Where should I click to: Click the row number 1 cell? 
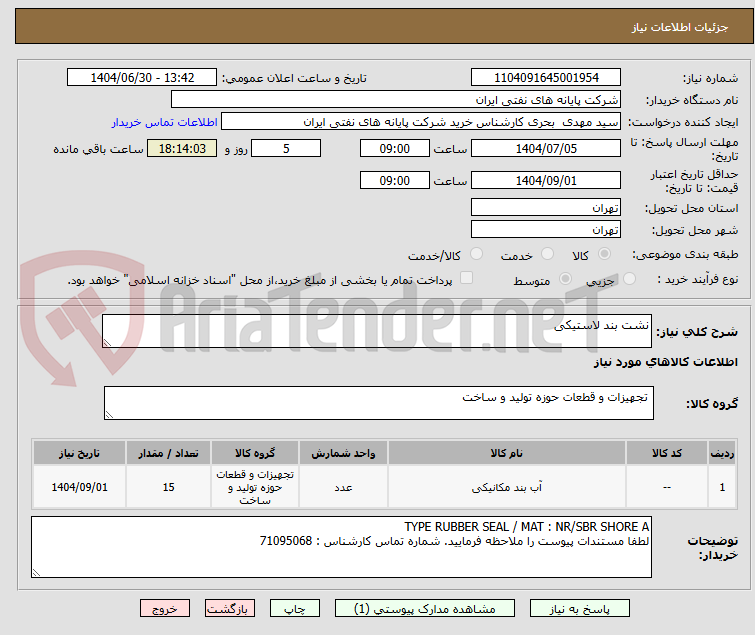(722, 487)
